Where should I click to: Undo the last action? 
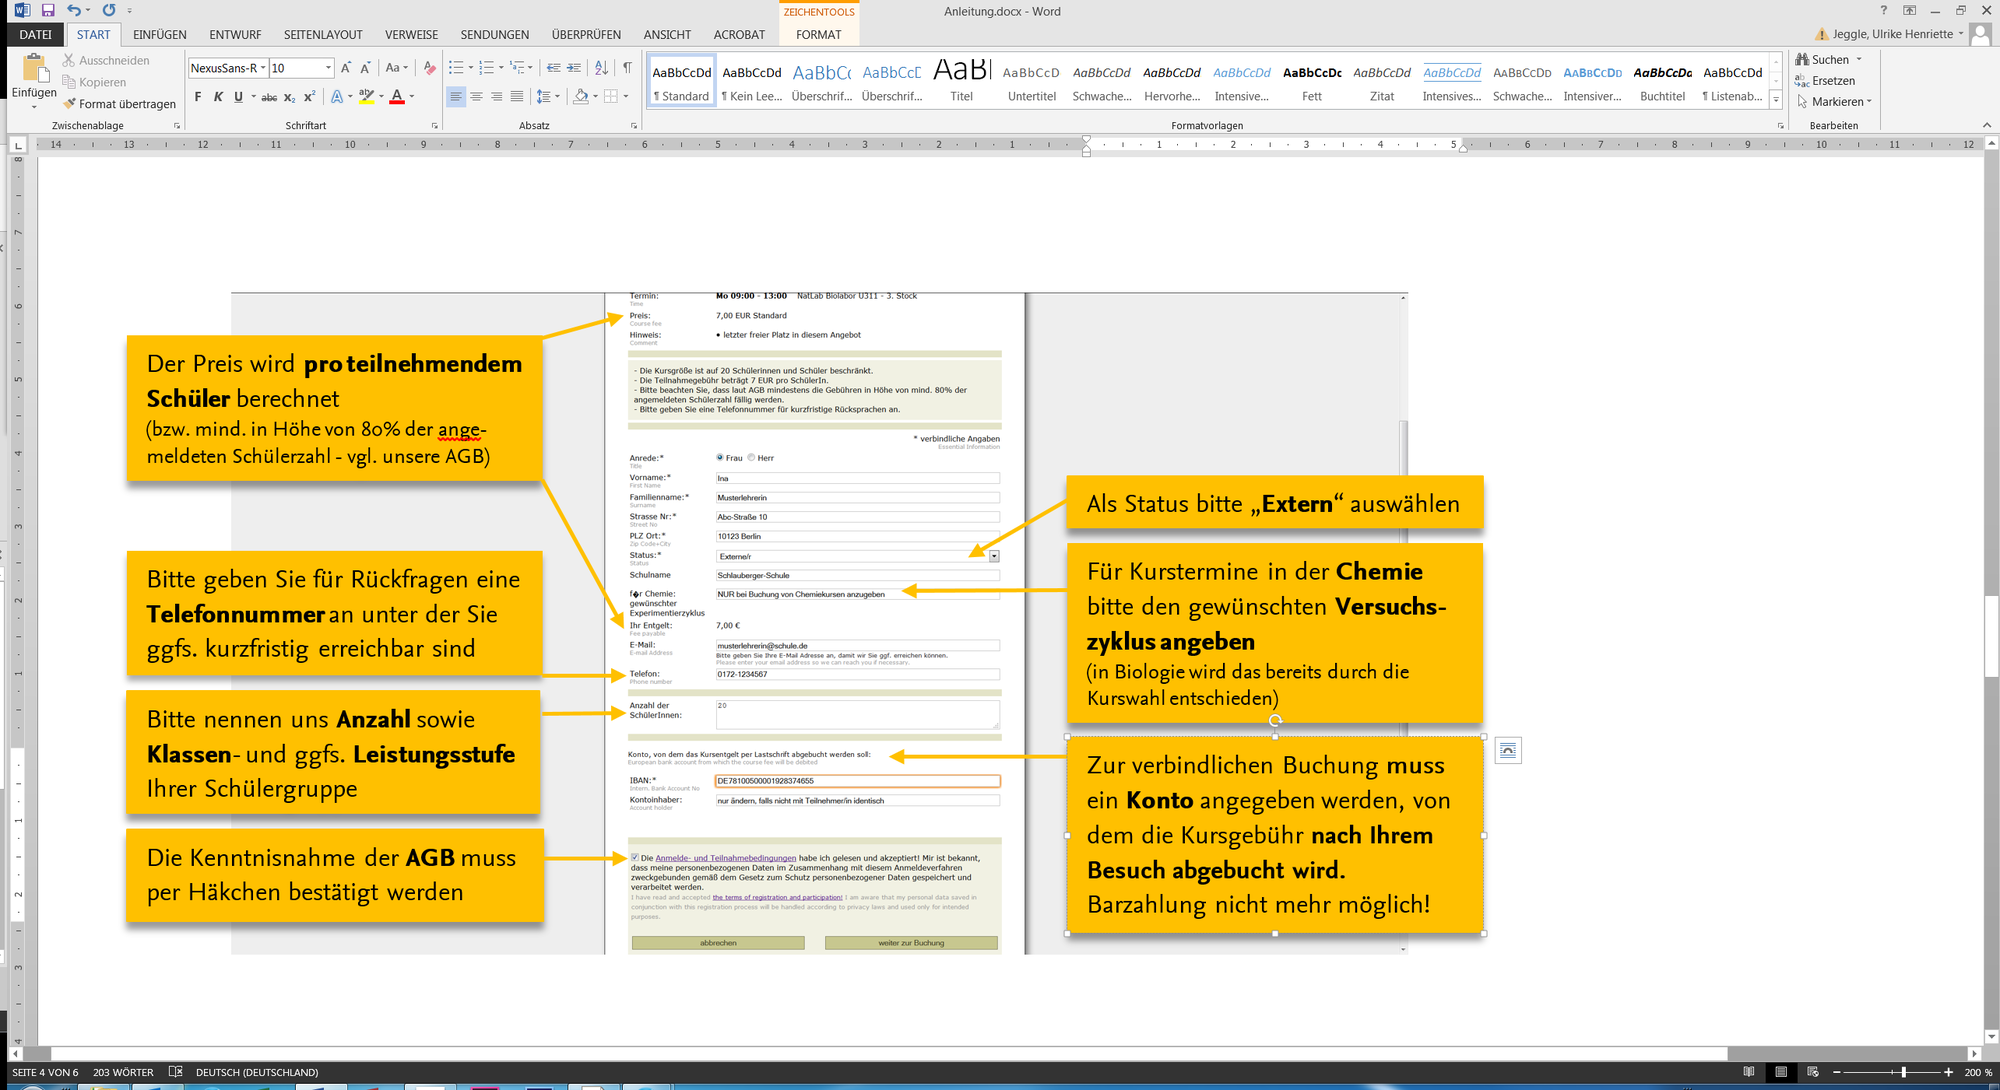[74, 11]
